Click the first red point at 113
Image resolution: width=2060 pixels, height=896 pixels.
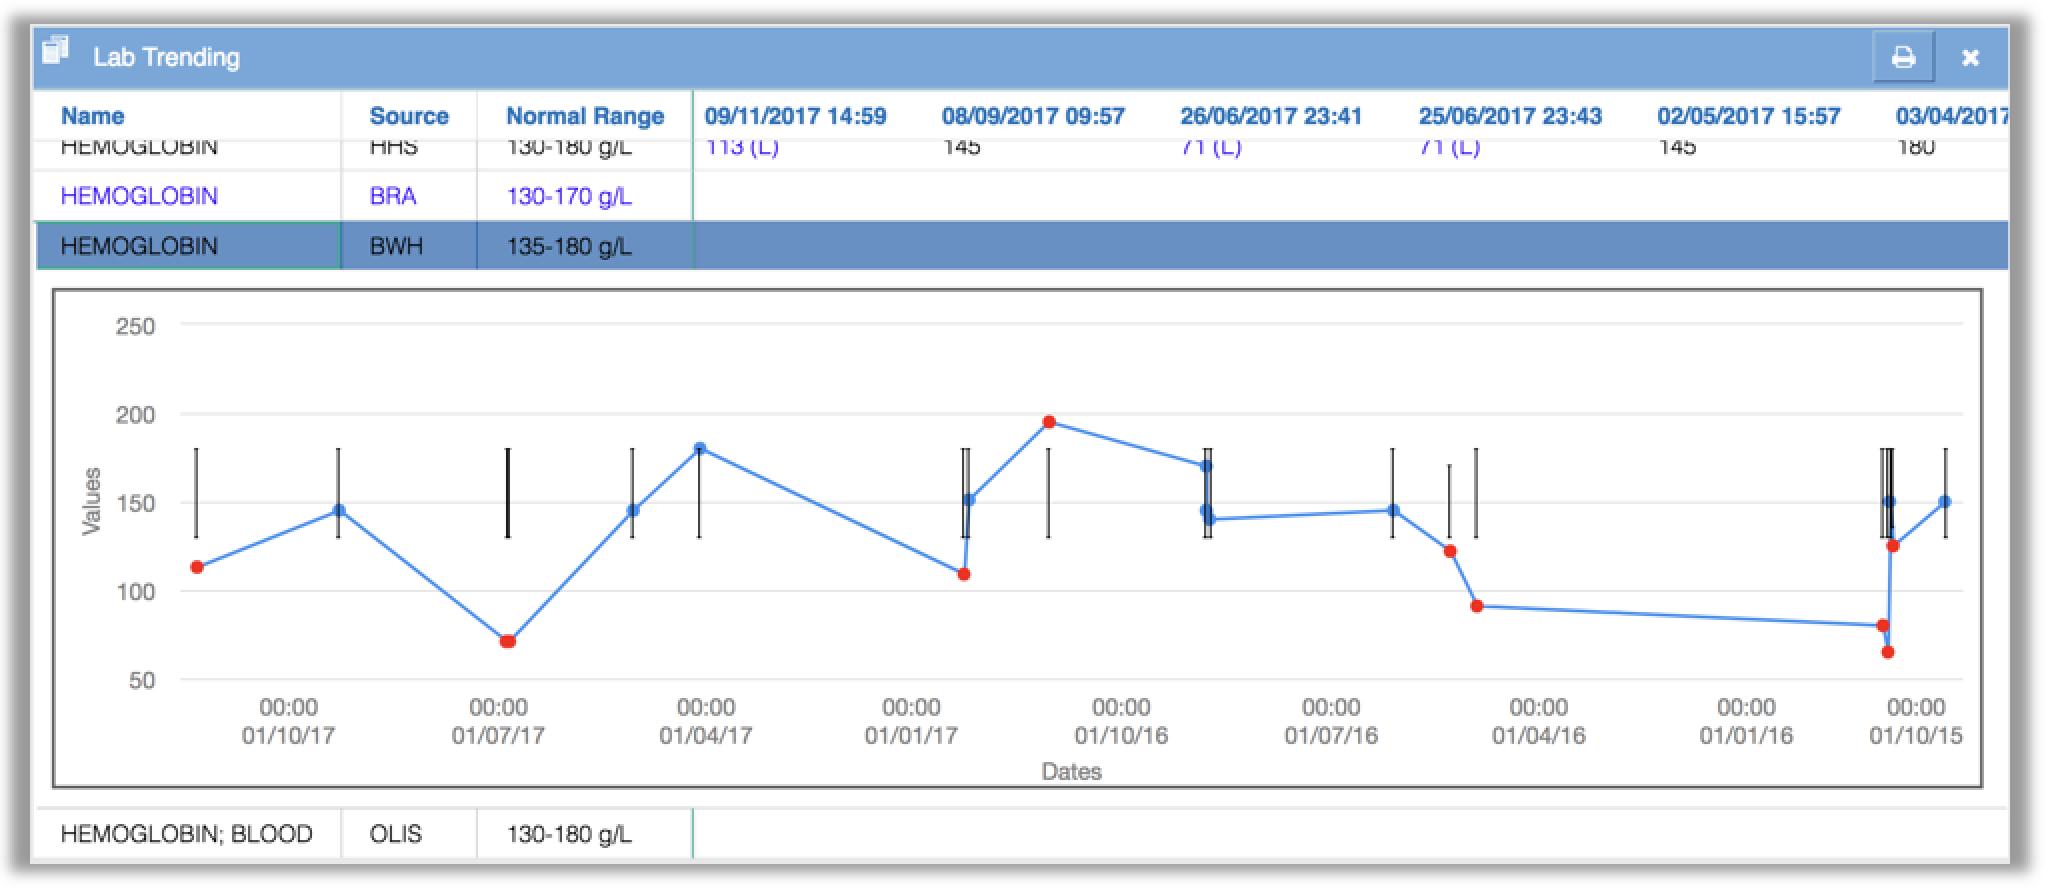click(197, 567)
